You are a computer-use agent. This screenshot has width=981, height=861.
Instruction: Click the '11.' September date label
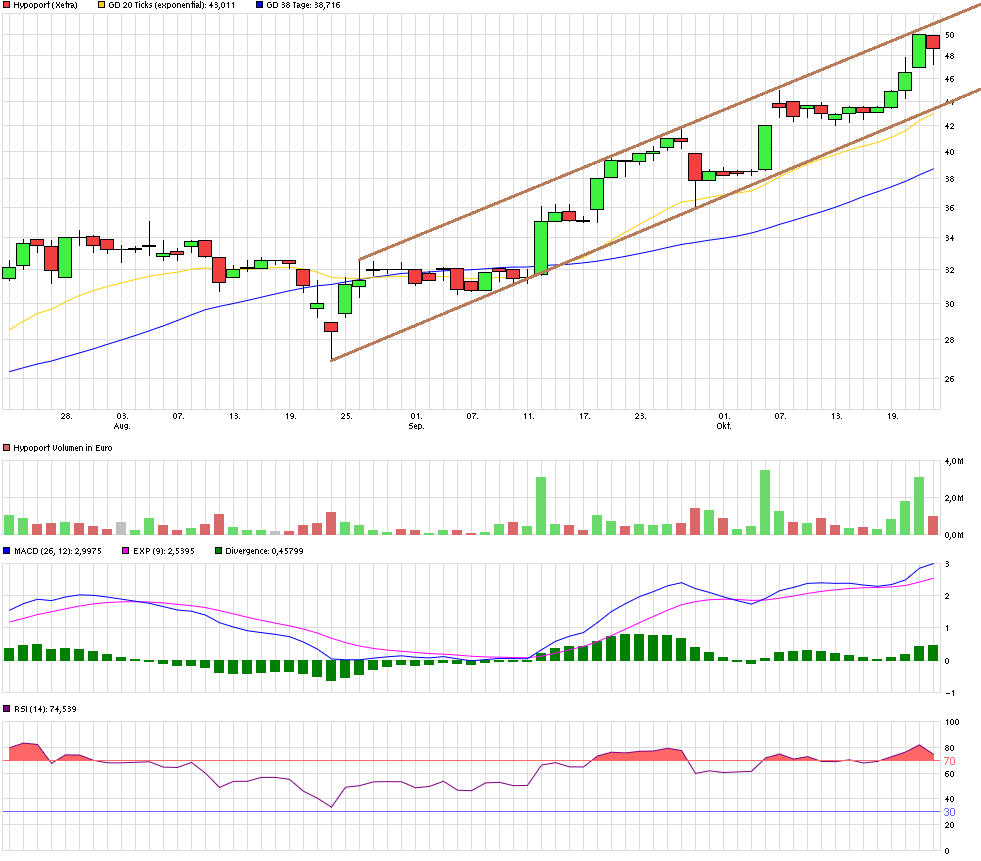[529, 416]
